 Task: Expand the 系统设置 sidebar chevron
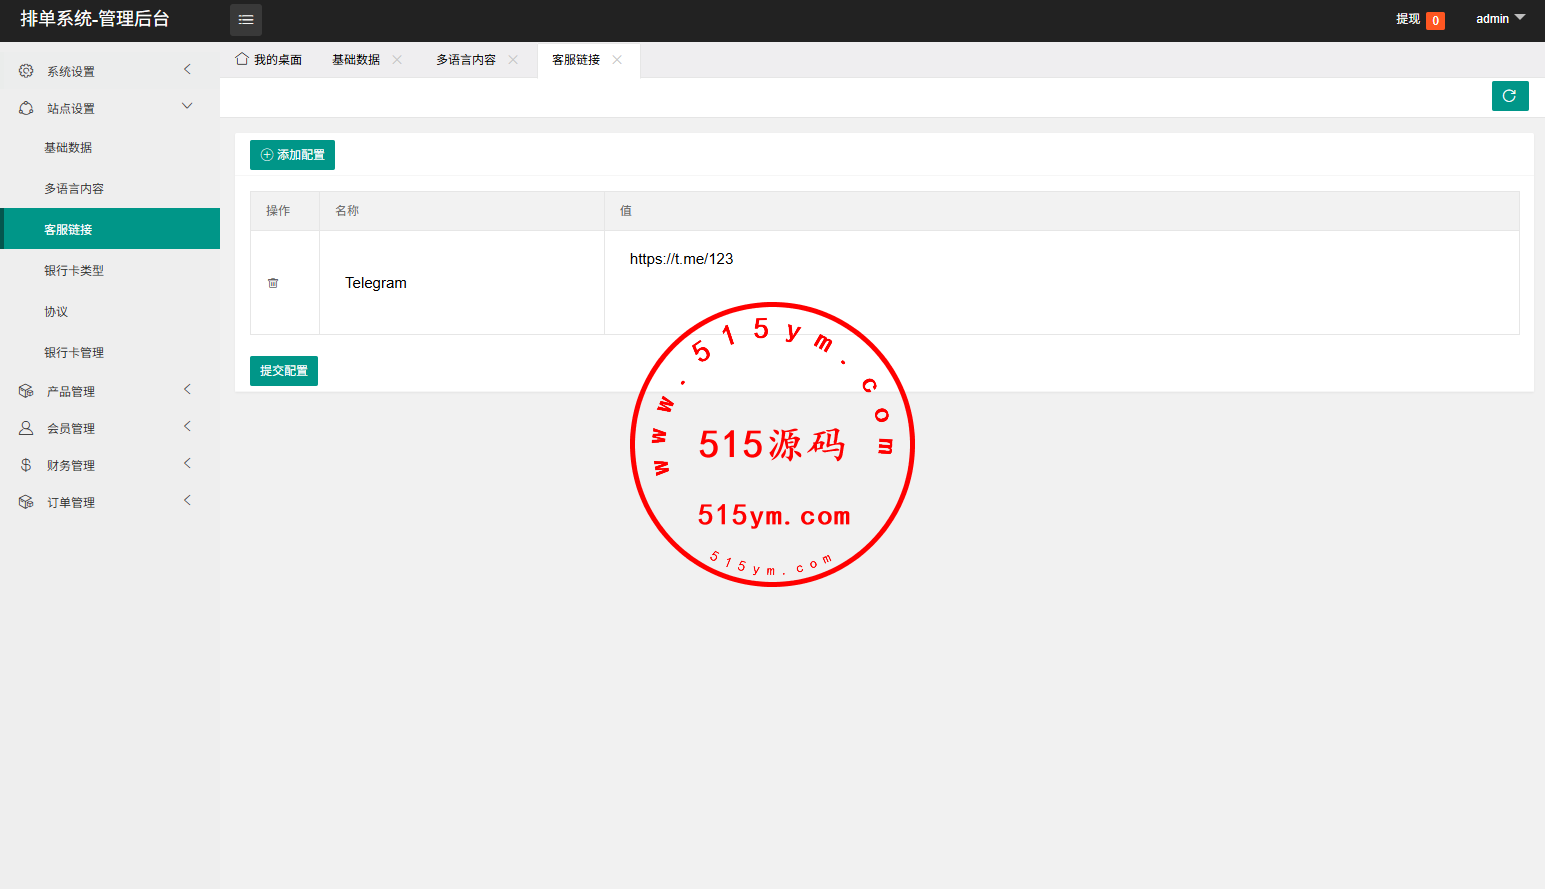[187, 70]
